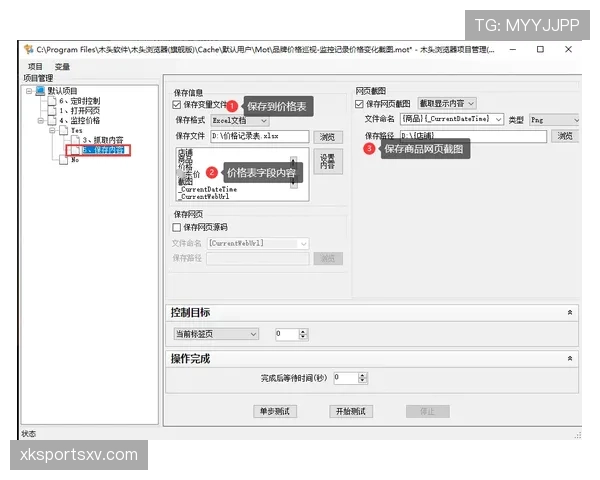Screen dimensions: 600x480
Task: Click the 保存文件 path field
Action: [259, 137]
